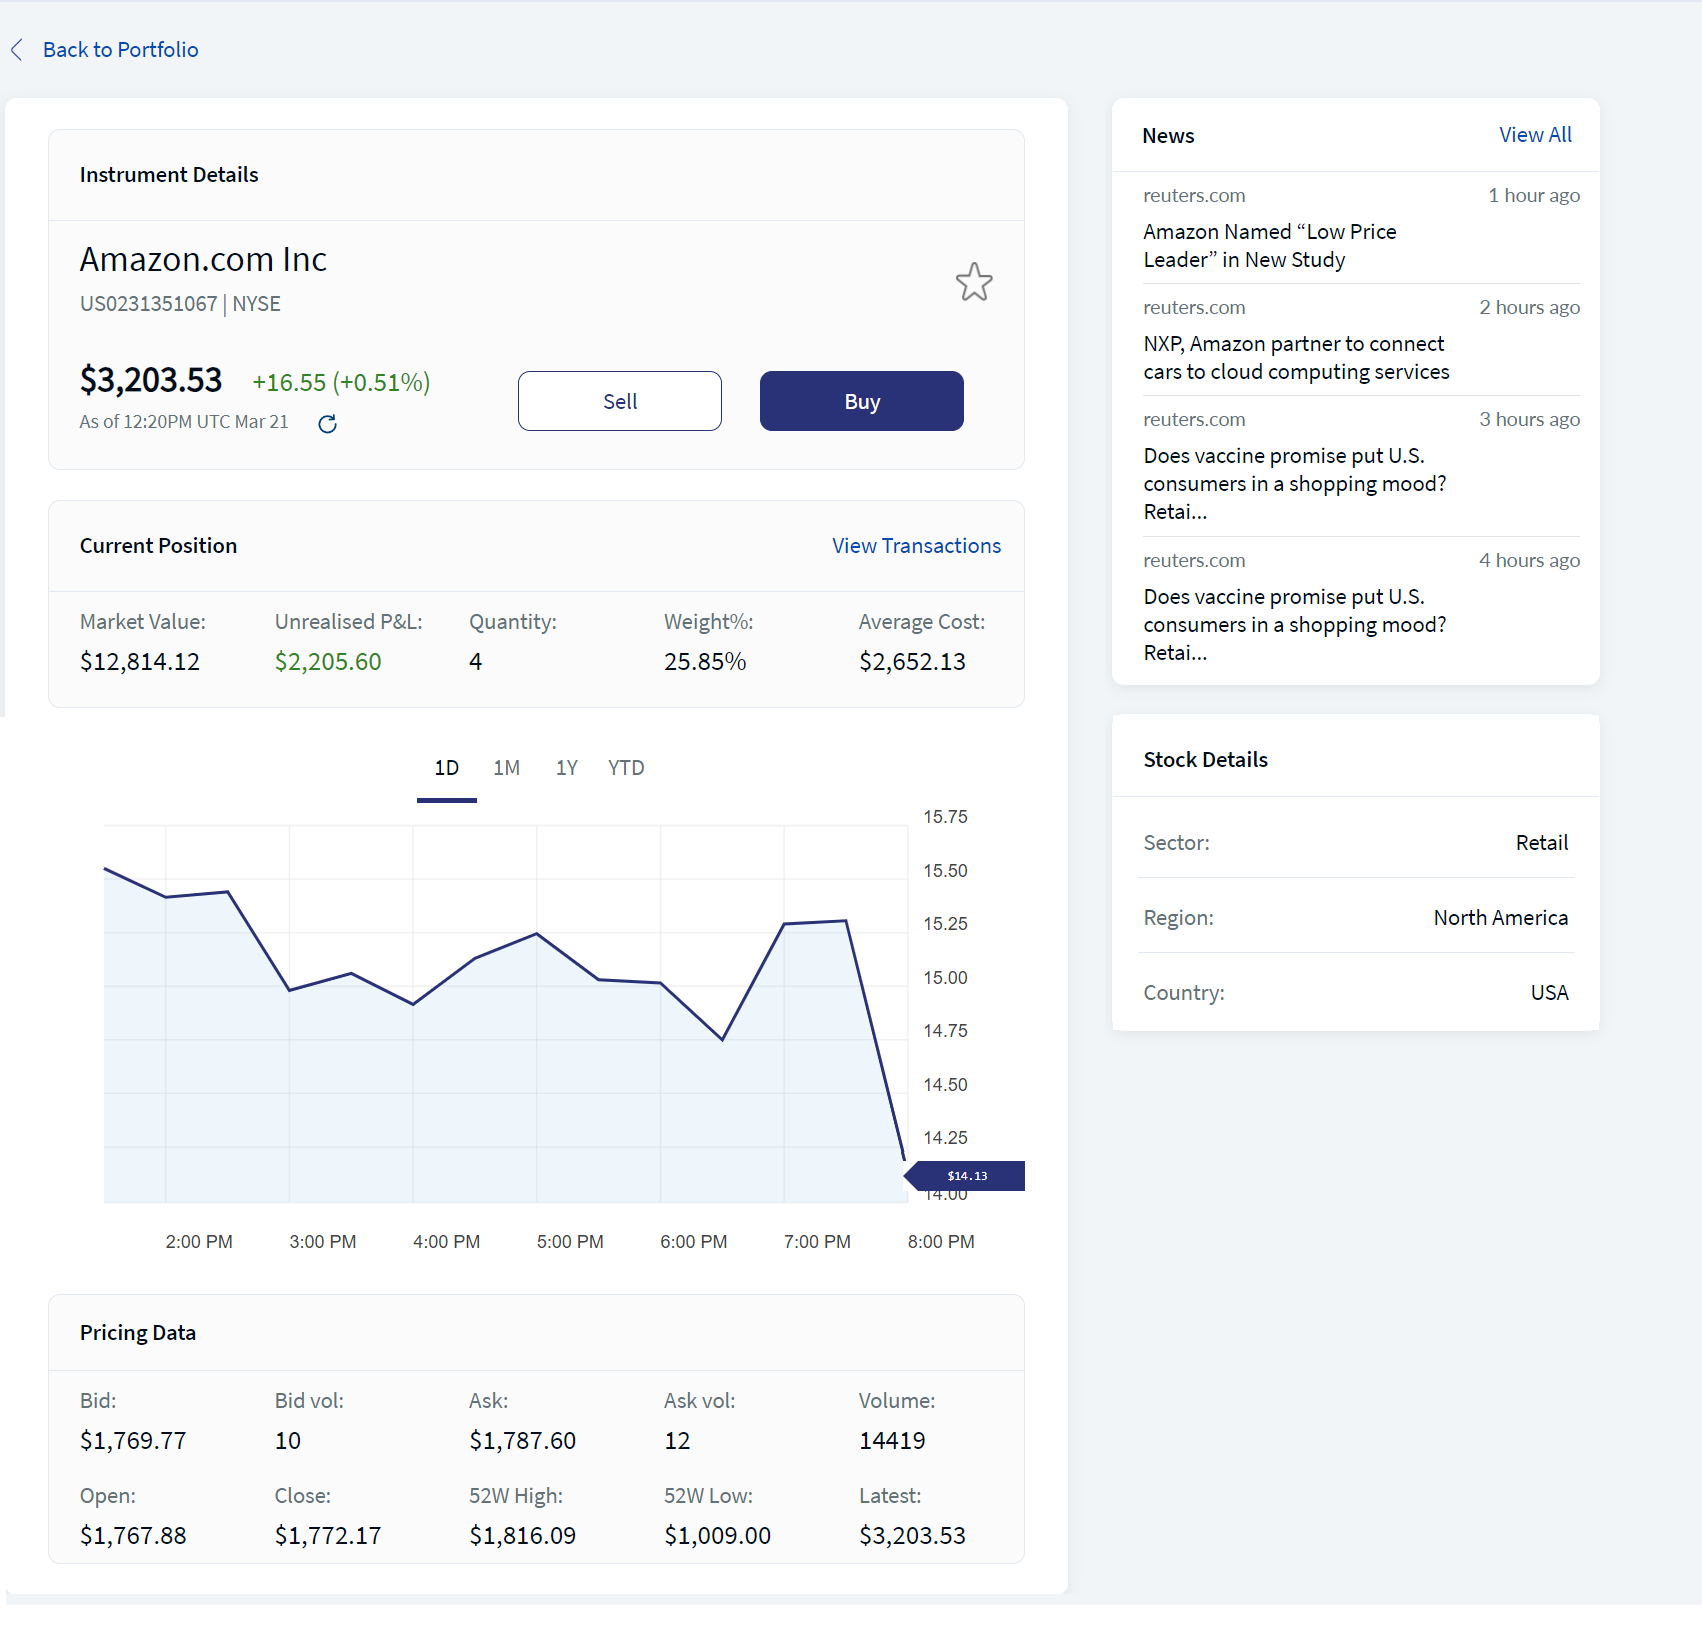
Task: Click the As of 12:20PM UTC timestamp
Action: [184, 422]
